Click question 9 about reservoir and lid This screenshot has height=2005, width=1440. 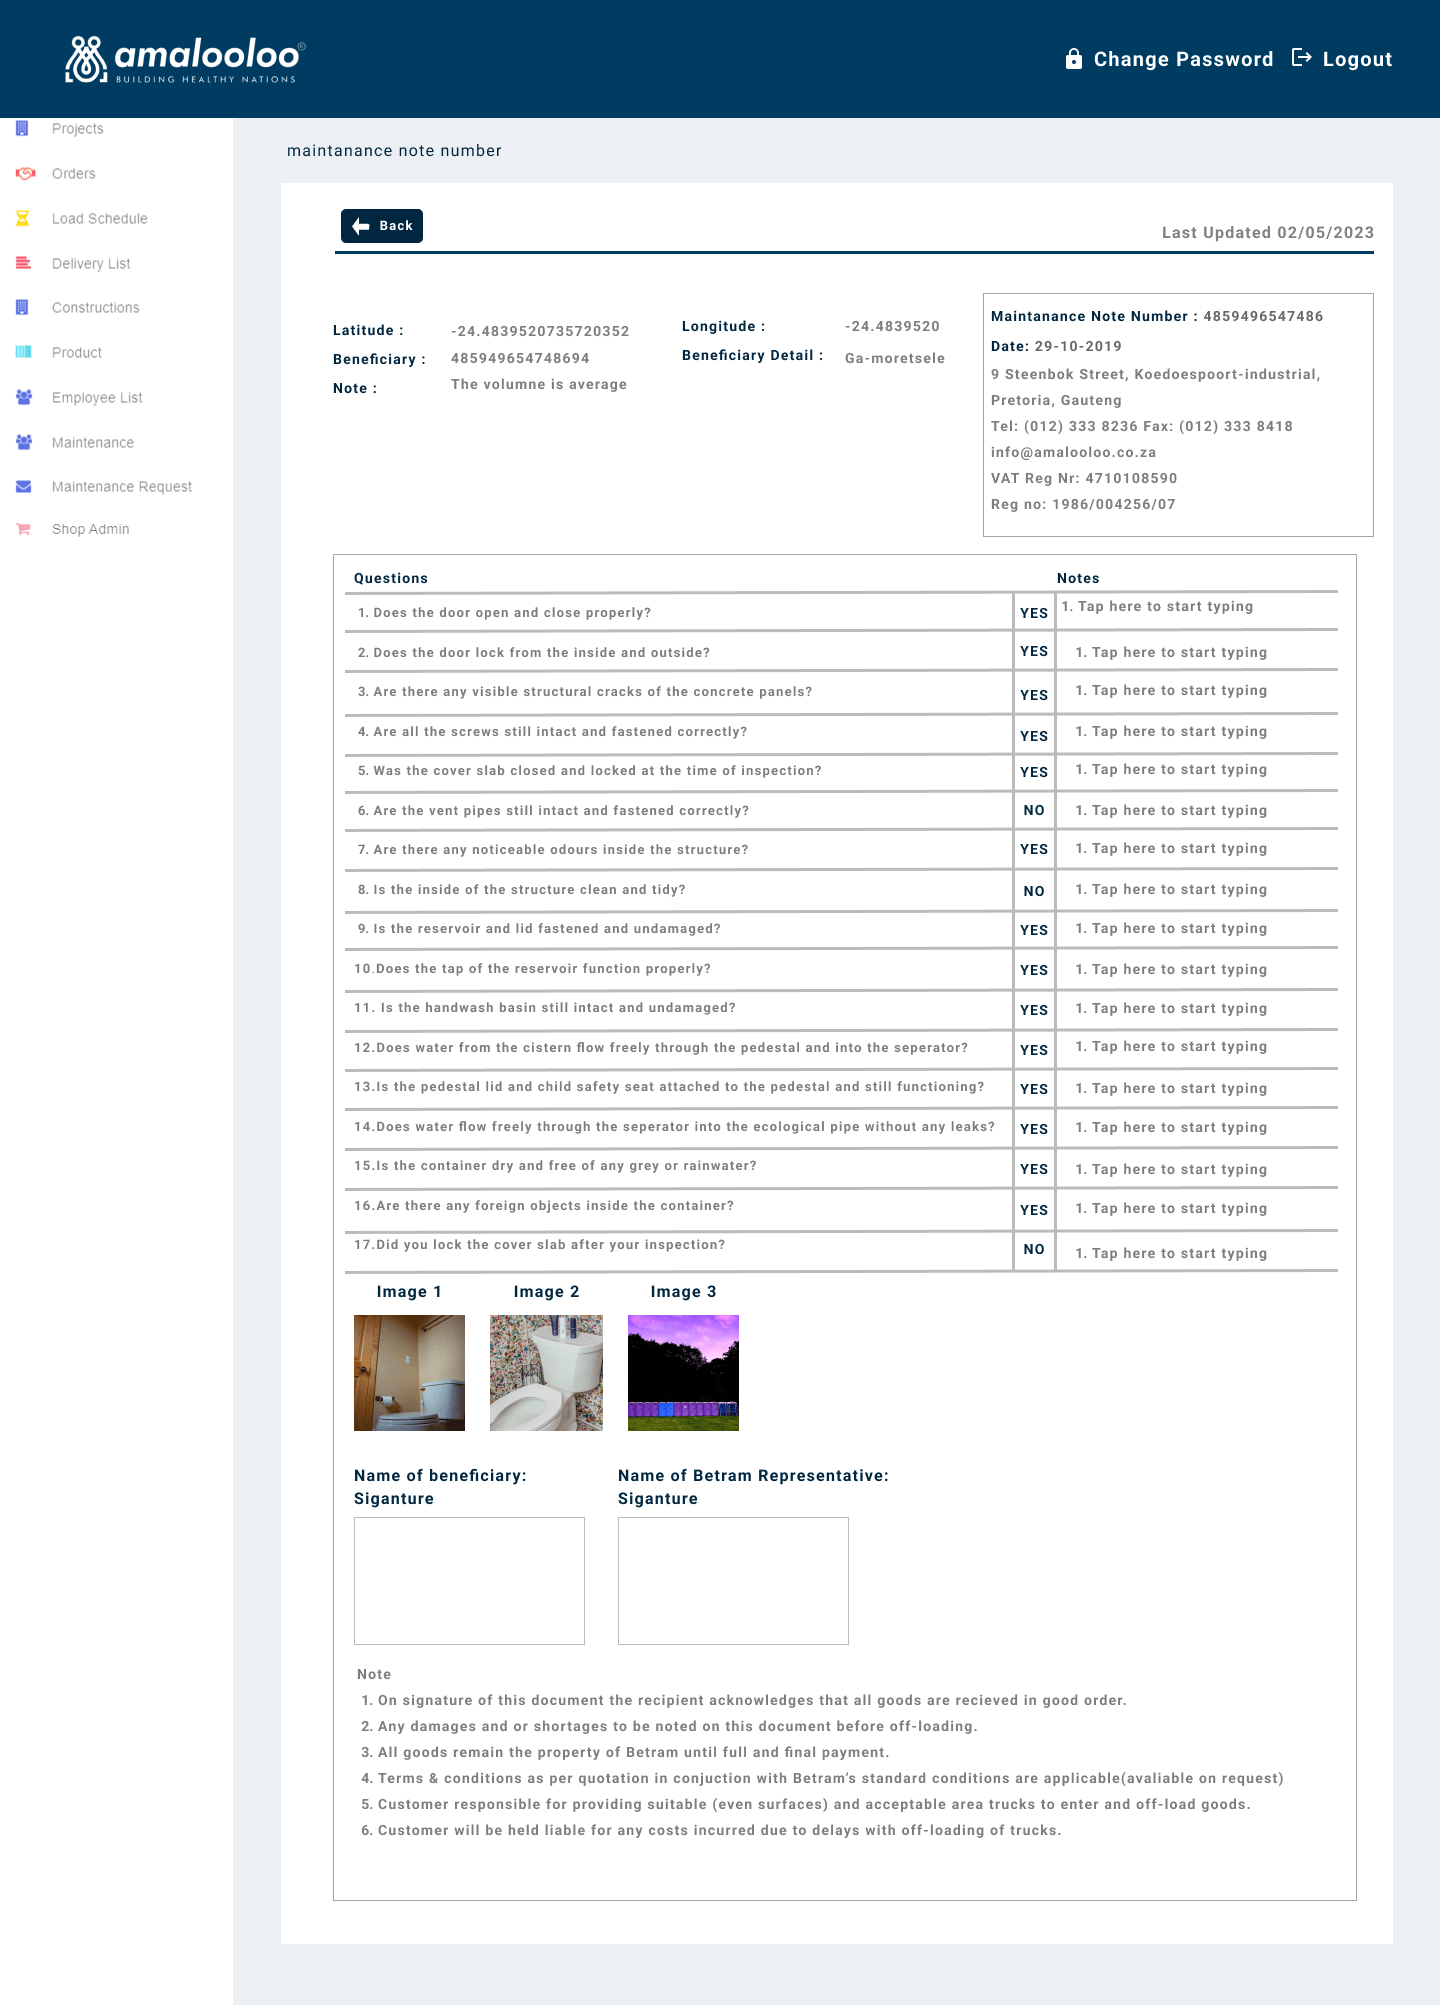[x=539, y=929]
